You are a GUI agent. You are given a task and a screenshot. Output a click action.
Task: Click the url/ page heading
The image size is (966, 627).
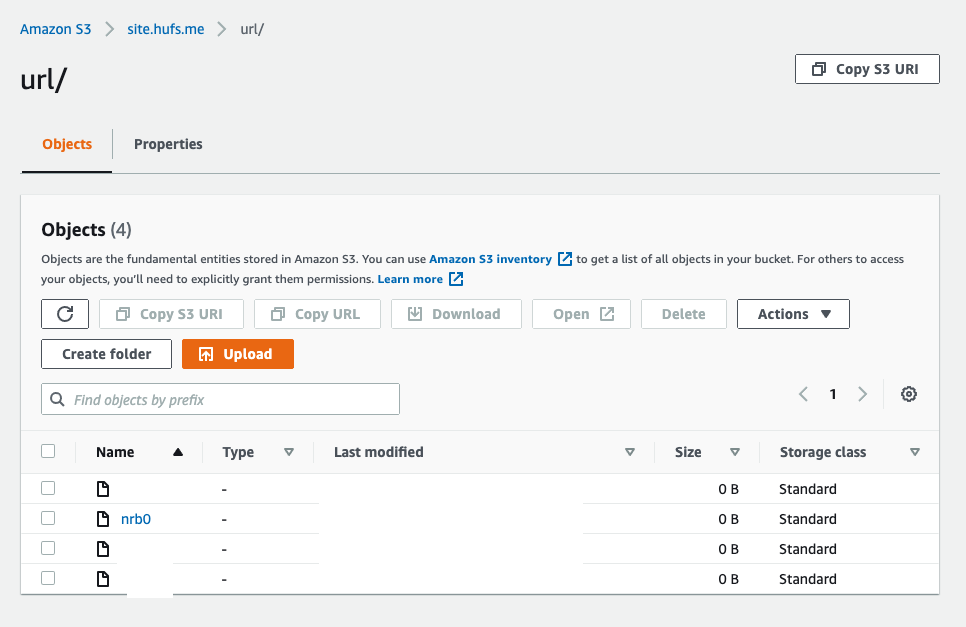coord(44,79)
